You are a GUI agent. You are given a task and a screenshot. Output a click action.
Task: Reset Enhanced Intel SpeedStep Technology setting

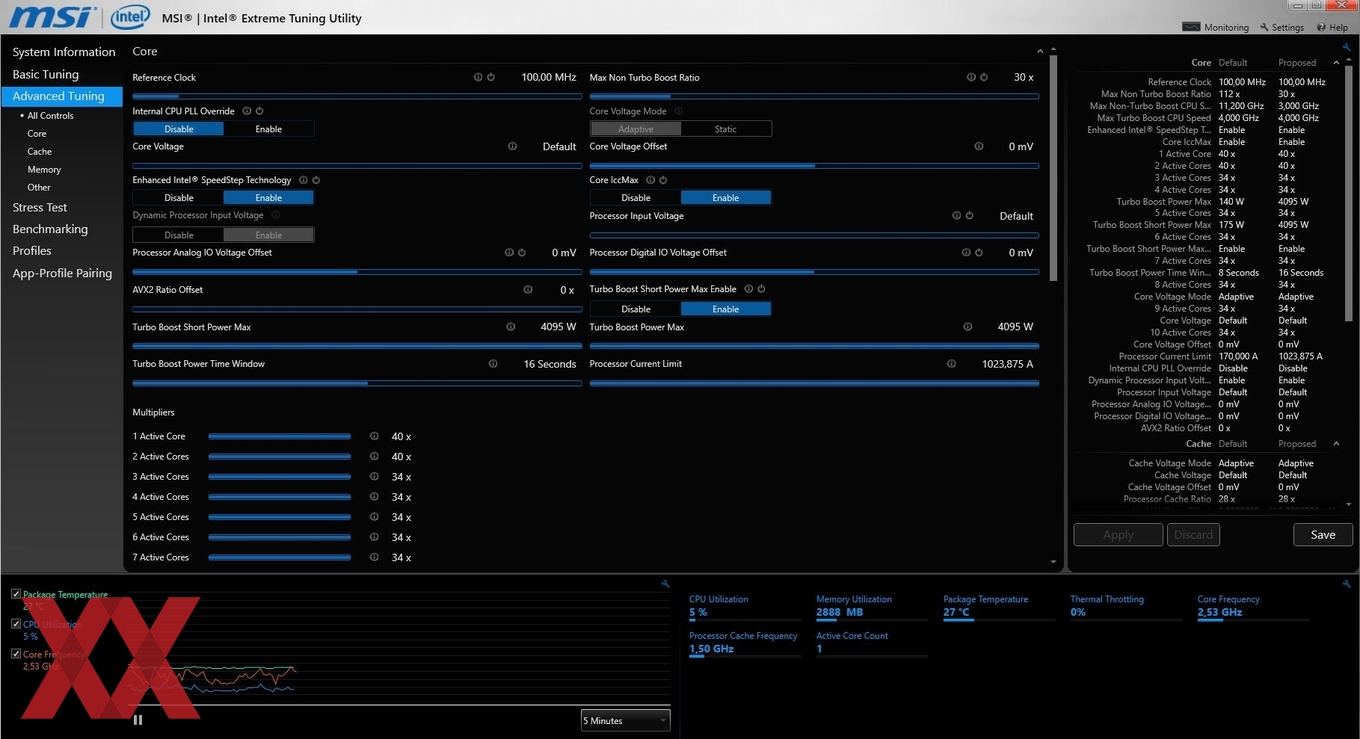(316, 180)
